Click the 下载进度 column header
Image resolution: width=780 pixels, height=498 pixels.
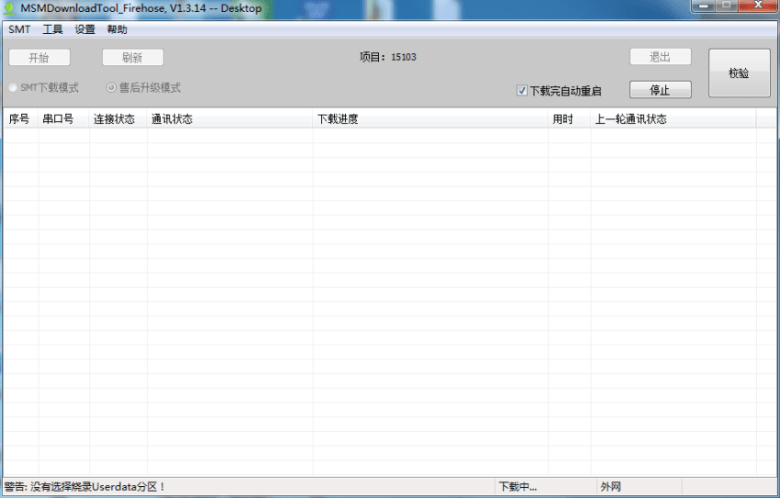[x=338, y=119]
